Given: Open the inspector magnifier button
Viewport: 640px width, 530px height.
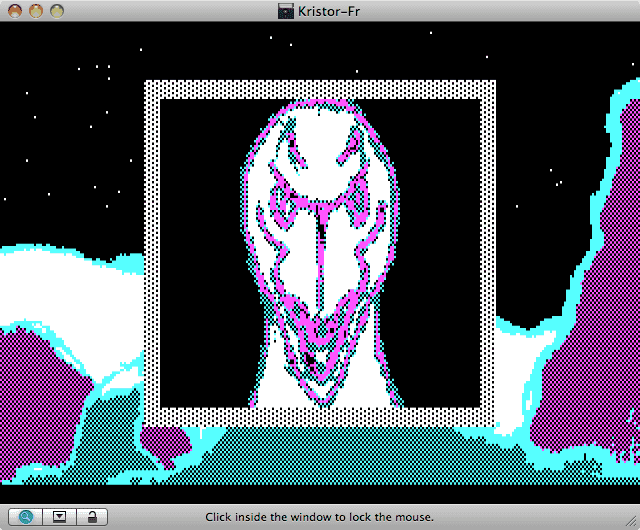Looking at the screenshot, I should [x=25, y=517].
